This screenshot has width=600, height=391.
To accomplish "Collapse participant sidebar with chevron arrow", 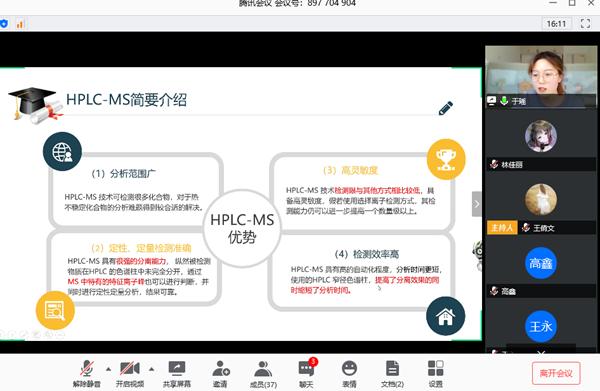I will [477, 204].
